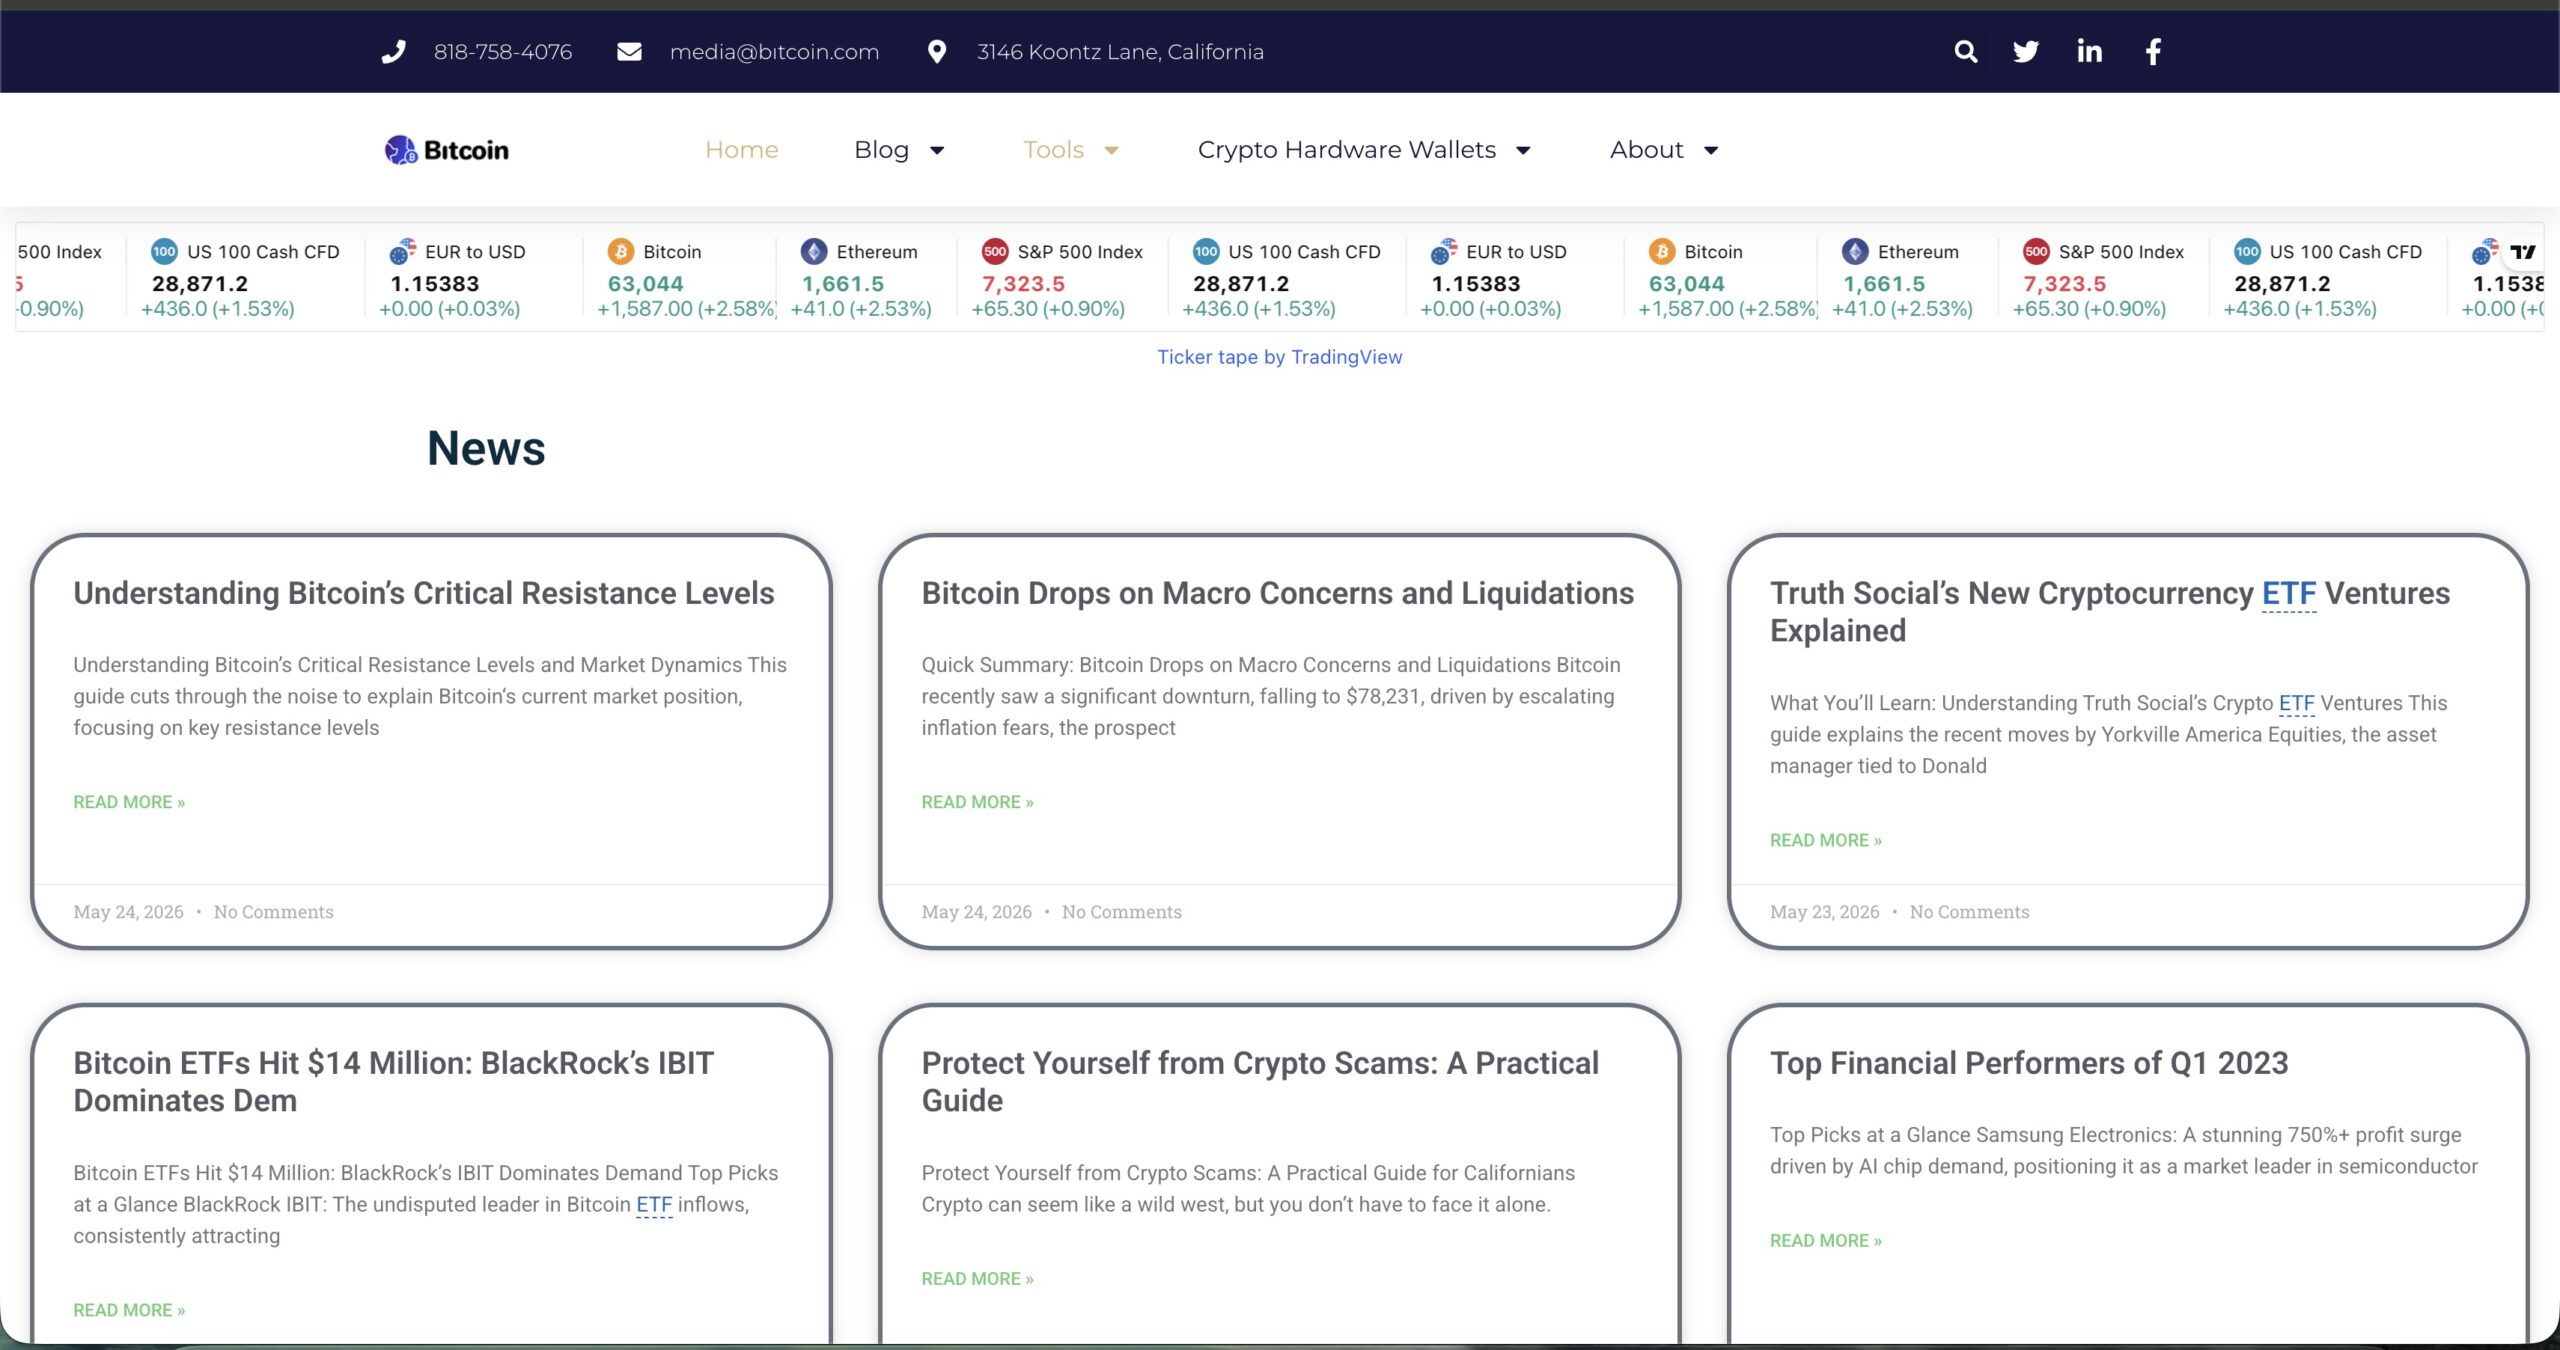Viewport: 2560px width, 1350px height.
Task: Click the 3146 Koontz Lane address
Action: pyautogui.click(x=1121, y=52)
